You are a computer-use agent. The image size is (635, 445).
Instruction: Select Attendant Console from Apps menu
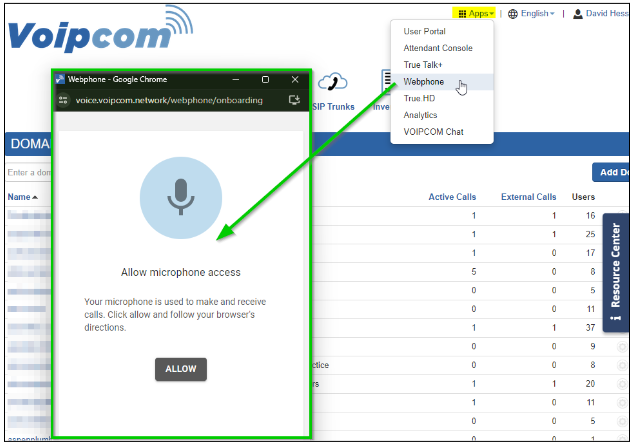(438, 48)
